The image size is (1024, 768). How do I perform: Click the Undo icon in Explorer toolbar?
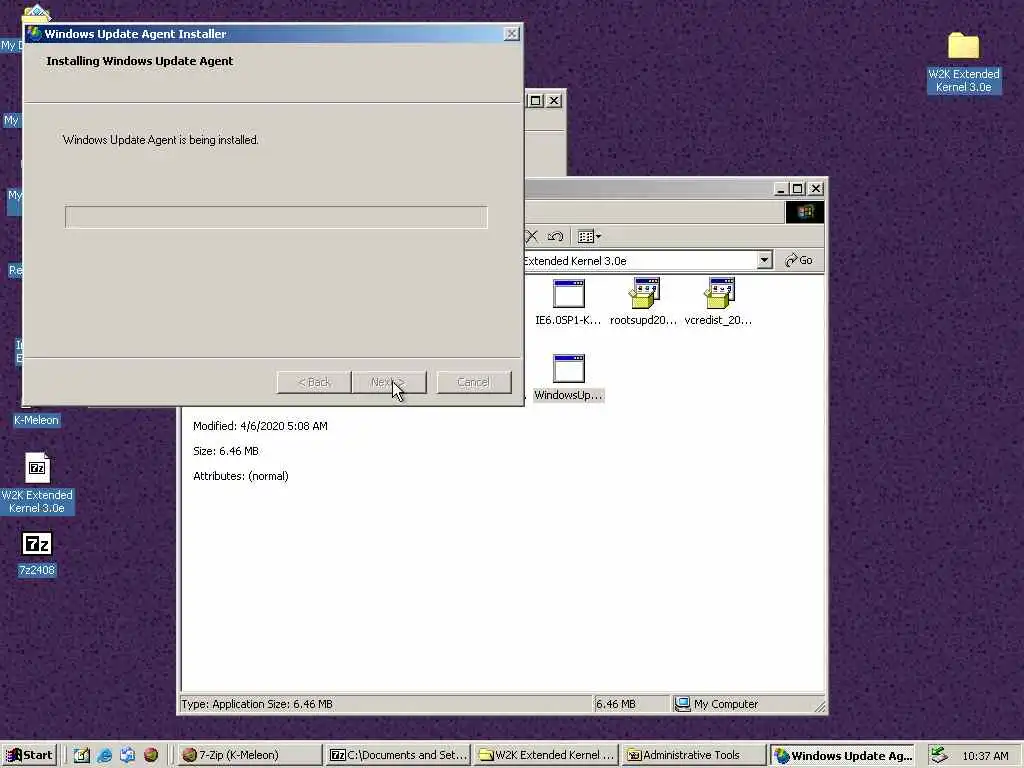[556, 236]
